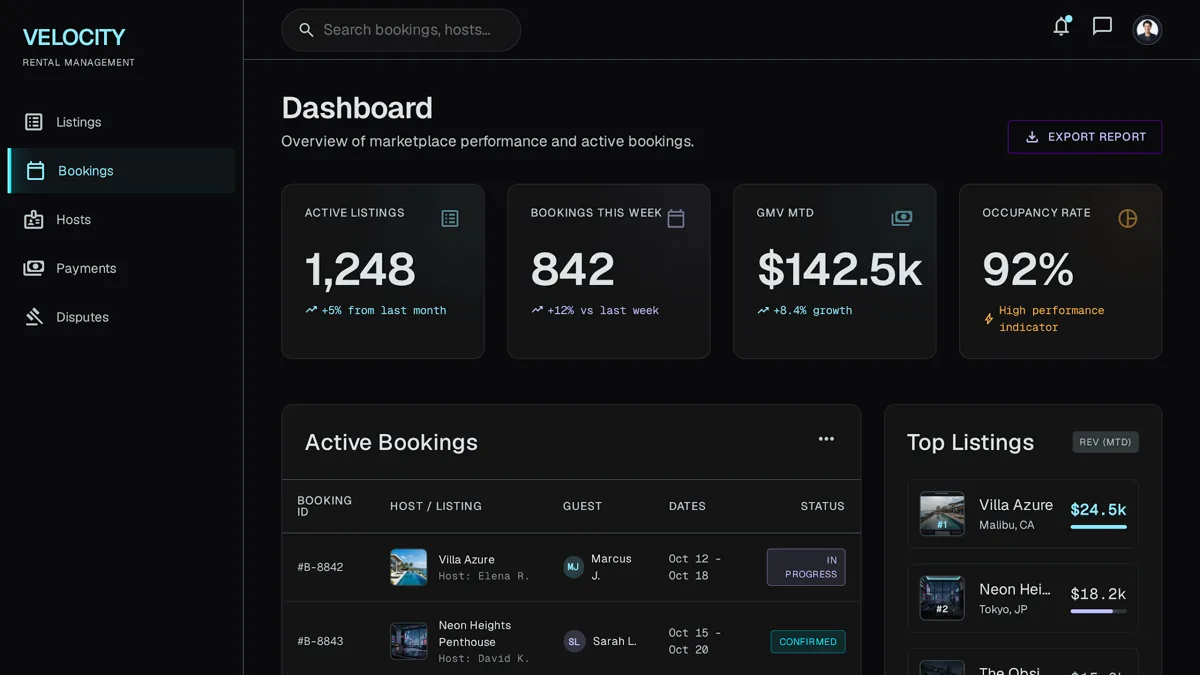Click the Hosts badge sidebar icon
This screenshot has width=1200, height=675.
pos(34,220)
